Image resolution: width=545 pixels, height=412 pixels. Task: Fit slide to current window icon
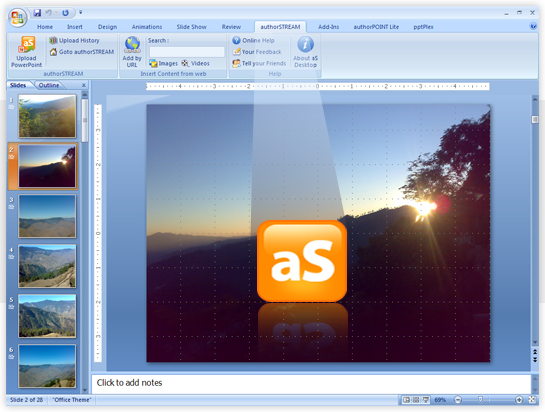[x=532, y=400]
